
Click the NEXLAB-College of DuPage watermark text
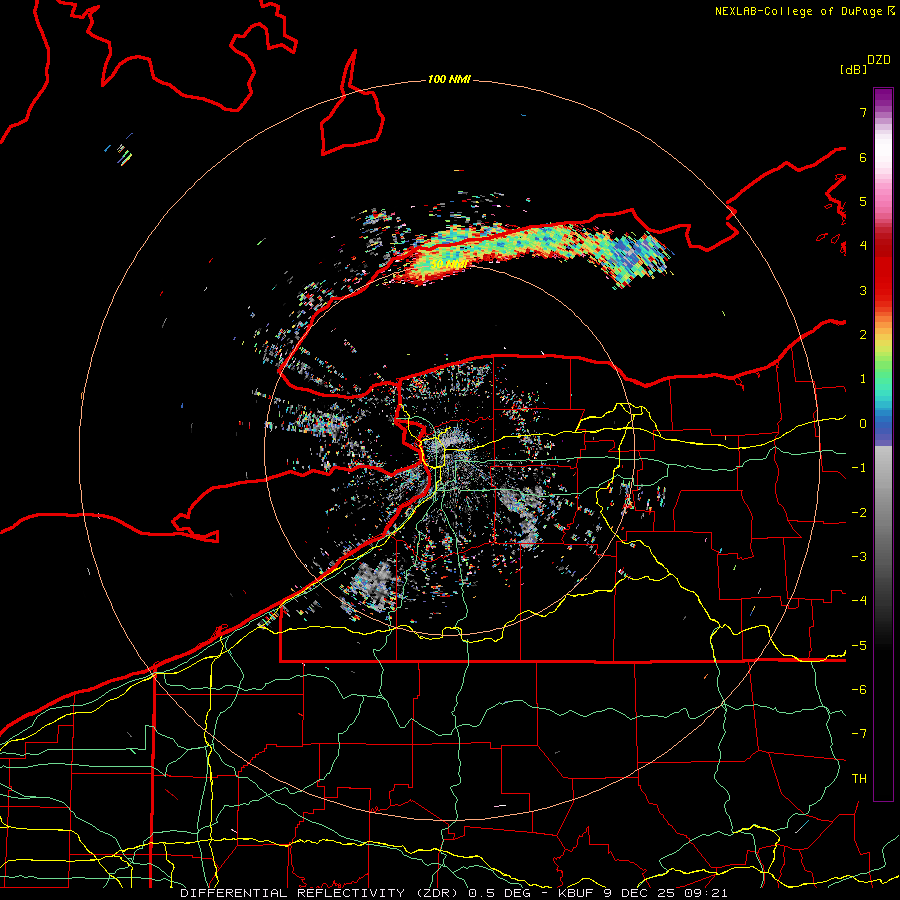click(805, 11)
